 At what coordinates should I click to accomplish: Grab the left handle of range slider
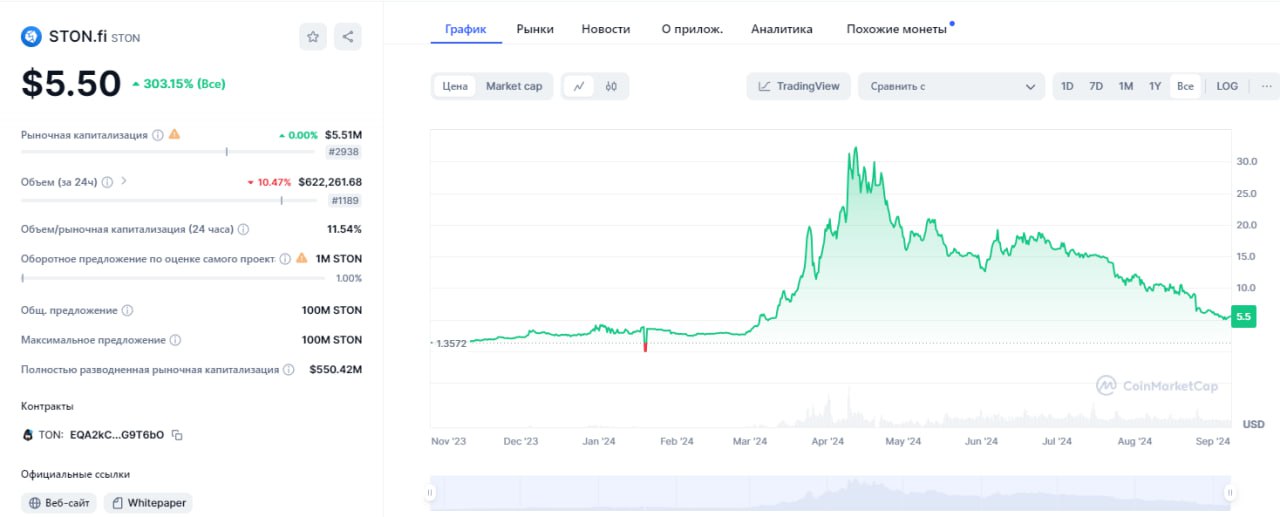[x=431, y=492]
